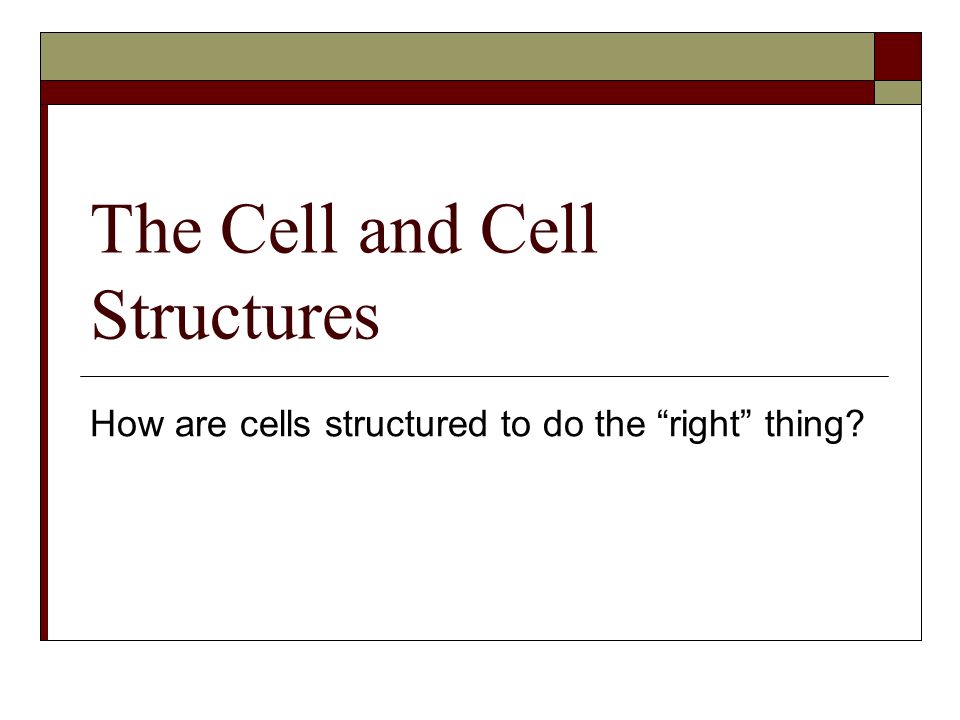The image size is (960, 720).
Task: Click the empty white area below the subtitle
Action: click(x=484, y=545)
